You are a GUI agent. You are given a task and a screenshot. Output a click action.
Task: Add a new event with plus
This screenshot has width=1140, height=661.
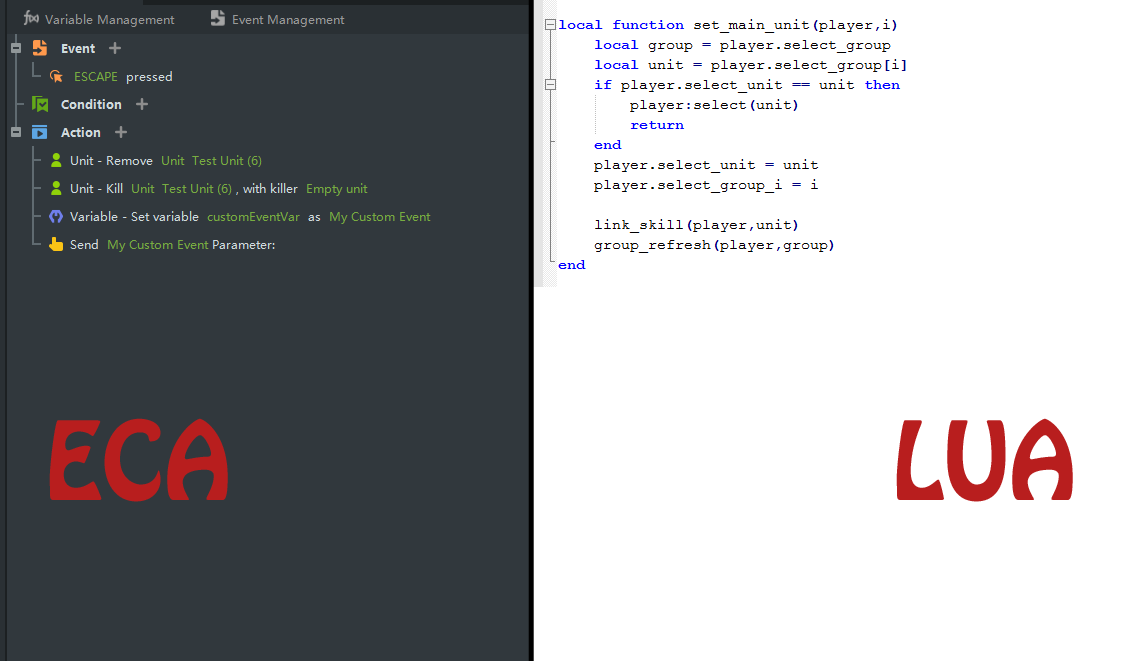pos(115,48)
